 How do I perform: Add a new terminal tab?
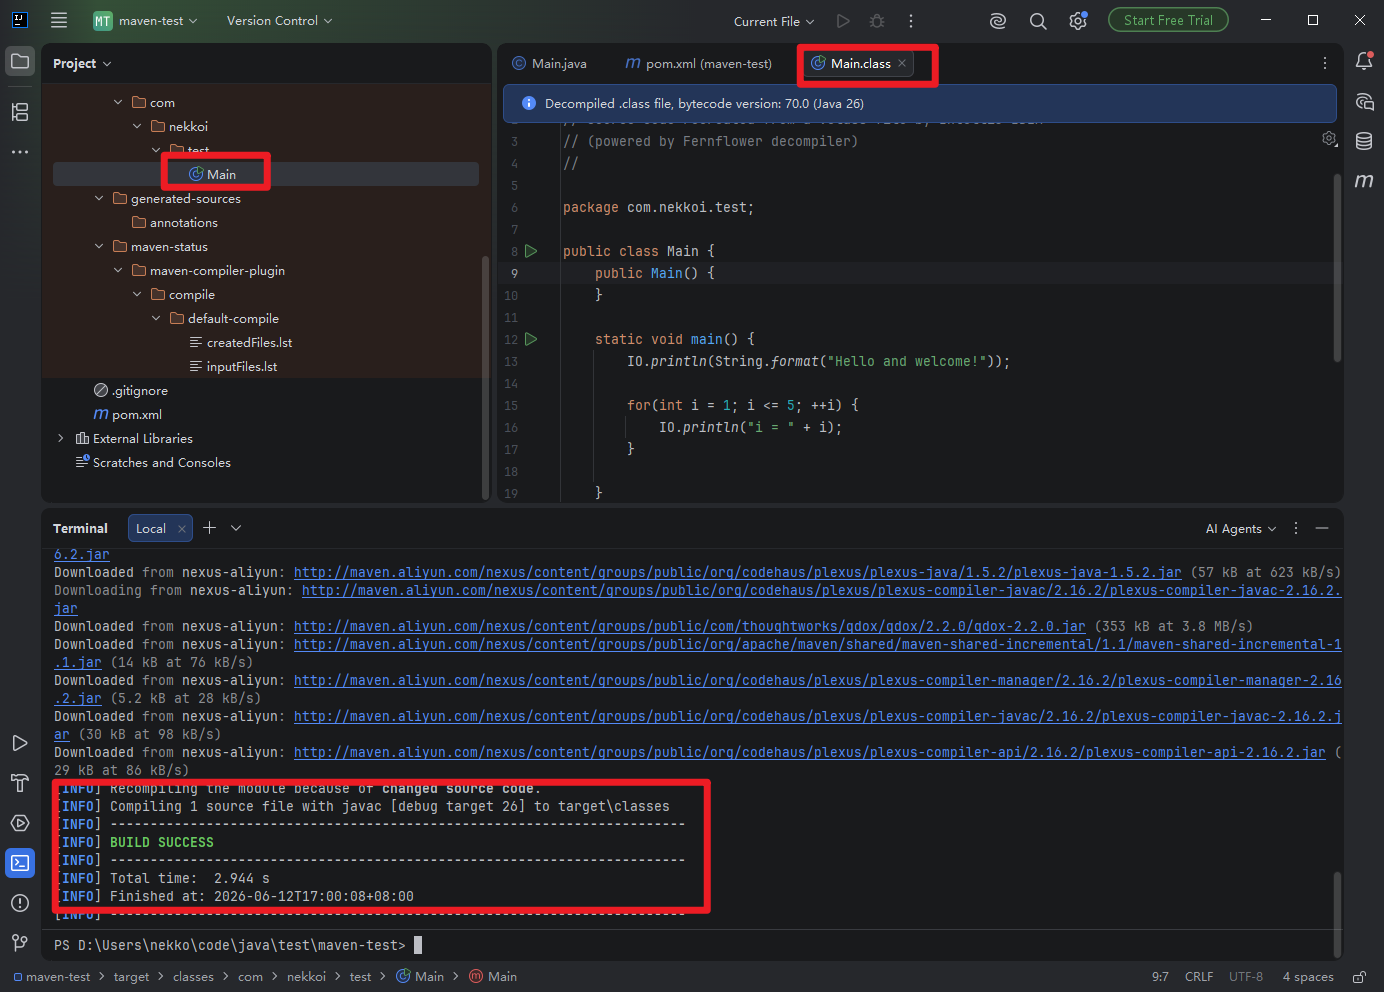click(x=209, y=528)
